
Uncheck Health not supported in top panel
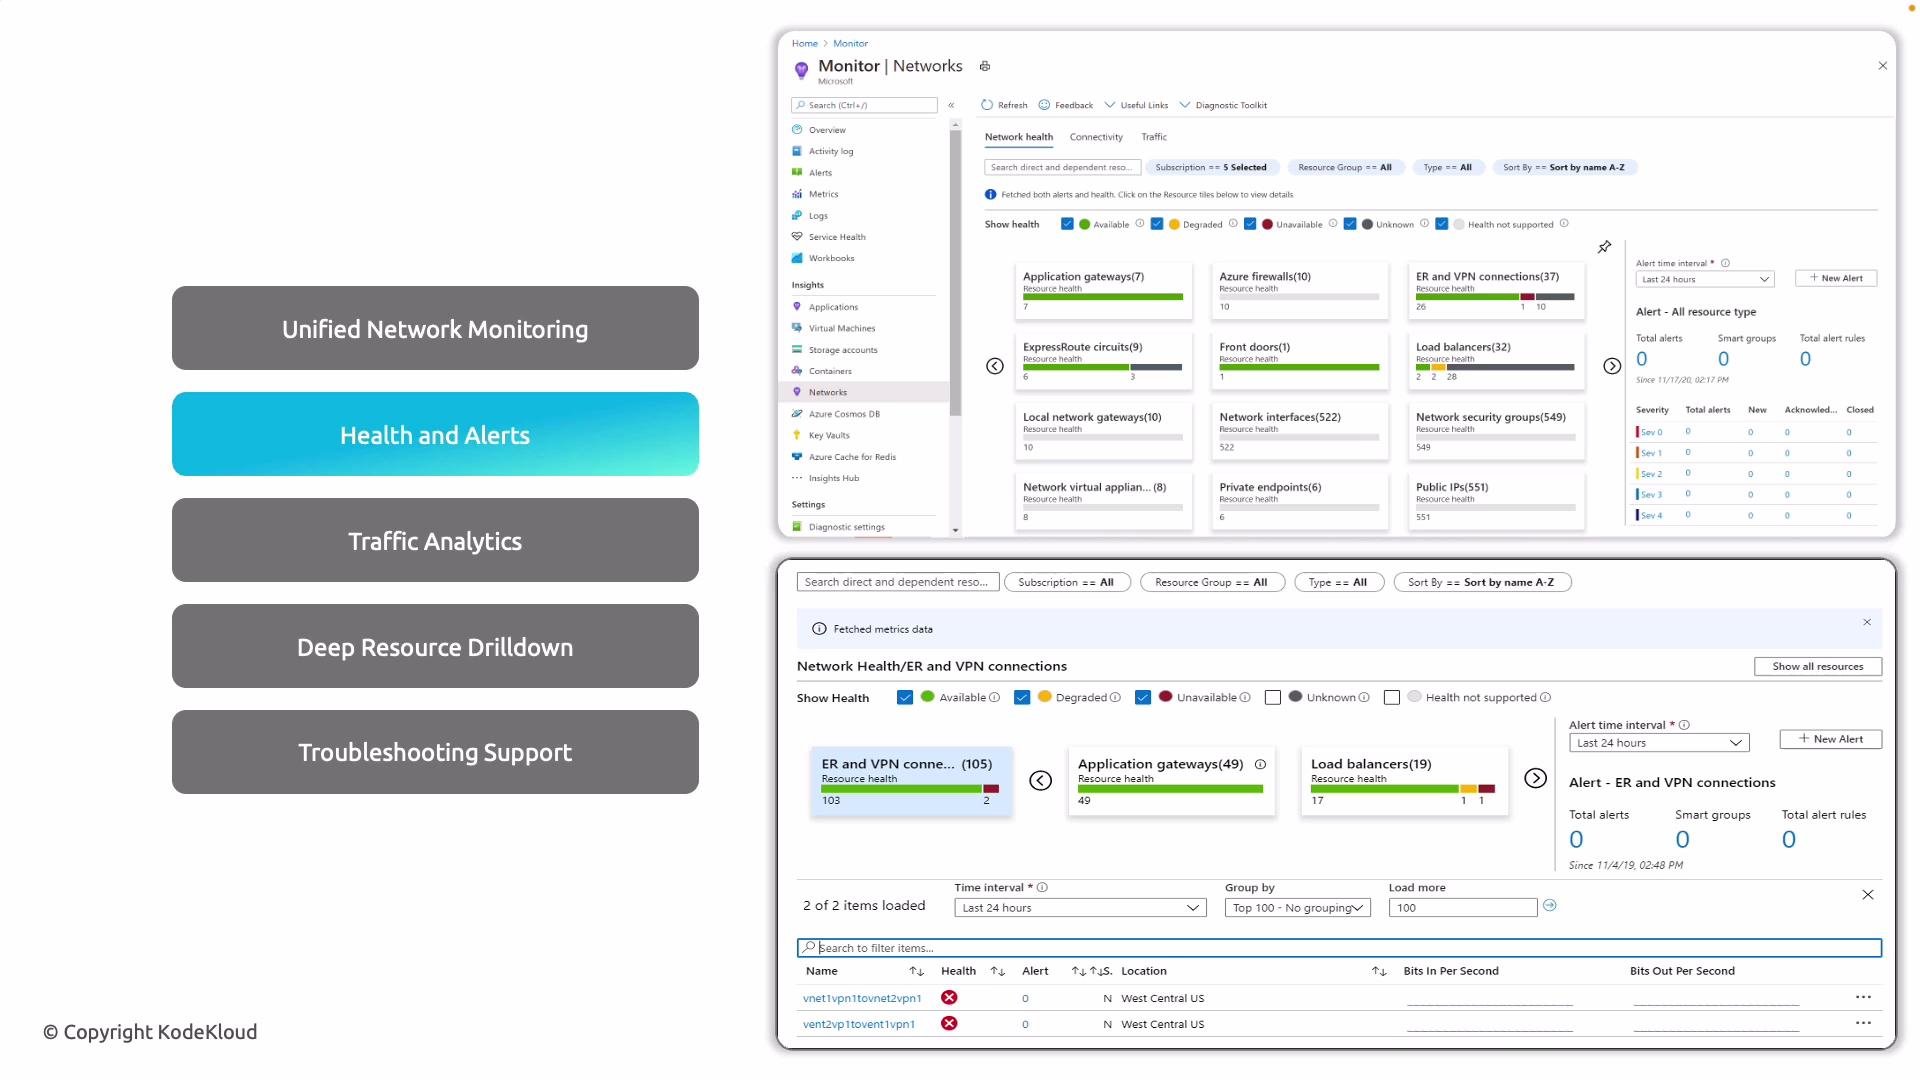tap(1442, 224)
